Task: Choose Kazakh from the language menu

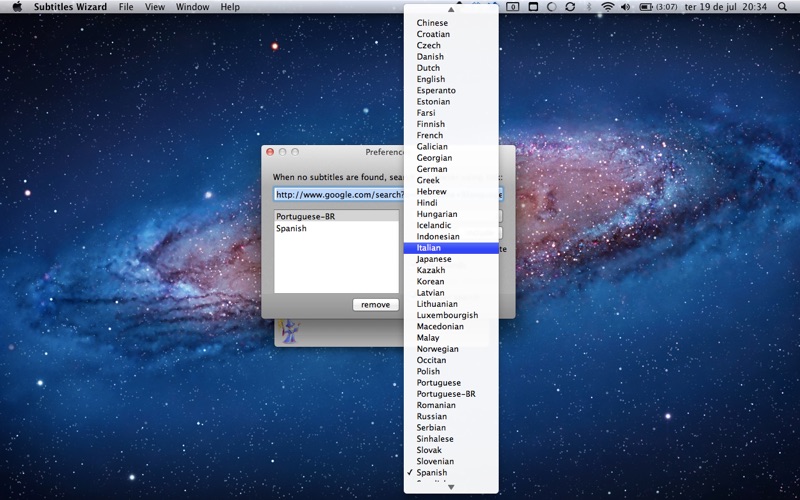Action: pyautogui.click(x=451, y=270)
